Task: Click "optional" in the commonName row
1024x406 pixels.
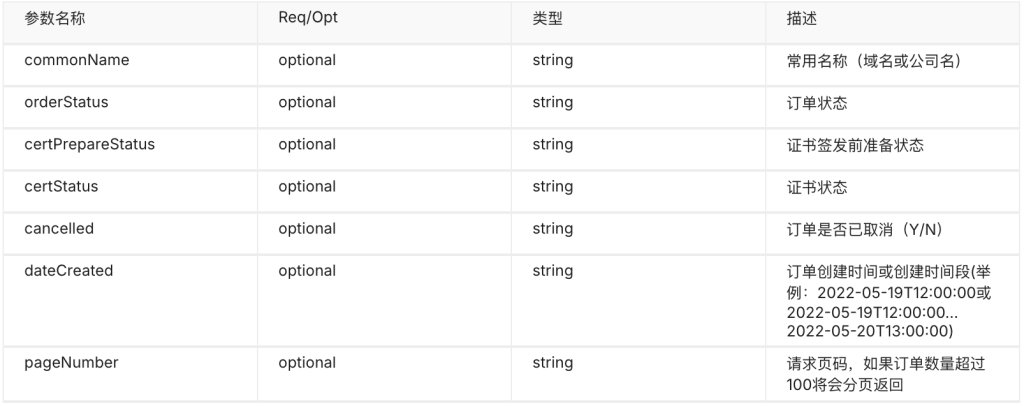Action: 307,60
